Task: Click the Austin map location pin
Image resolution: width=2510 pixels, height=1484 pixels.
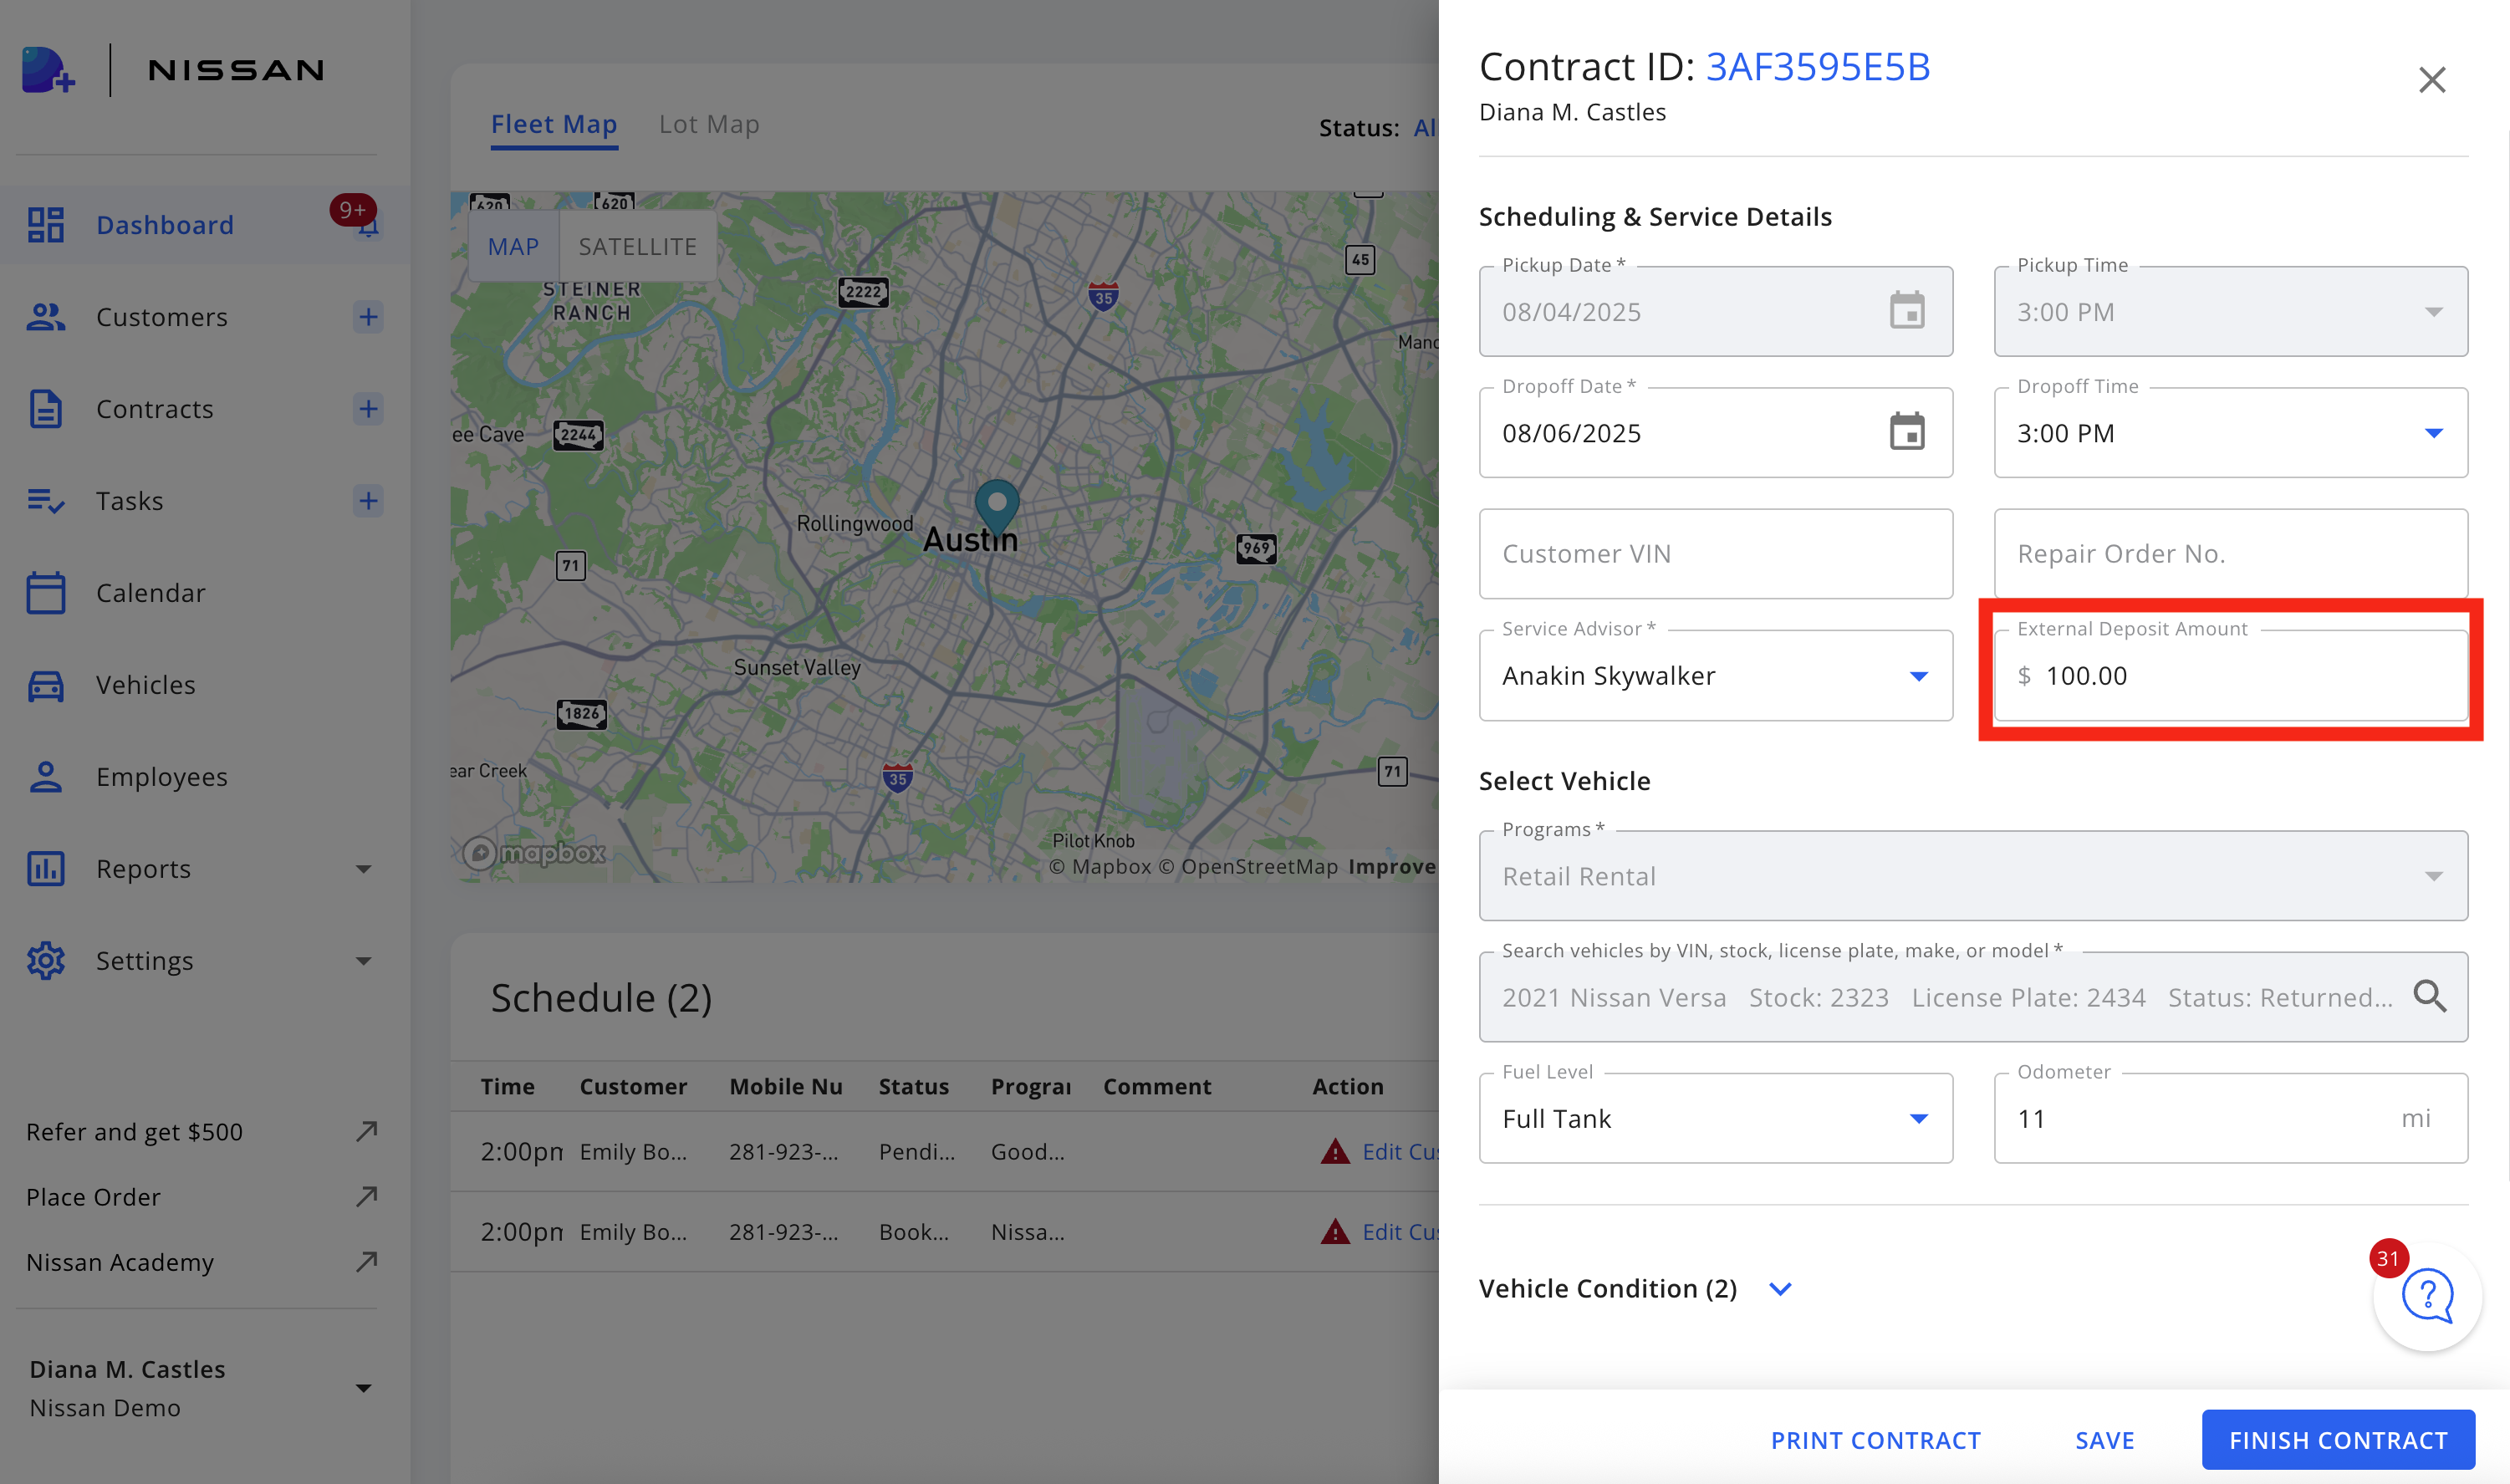Action: pos(996,505)
